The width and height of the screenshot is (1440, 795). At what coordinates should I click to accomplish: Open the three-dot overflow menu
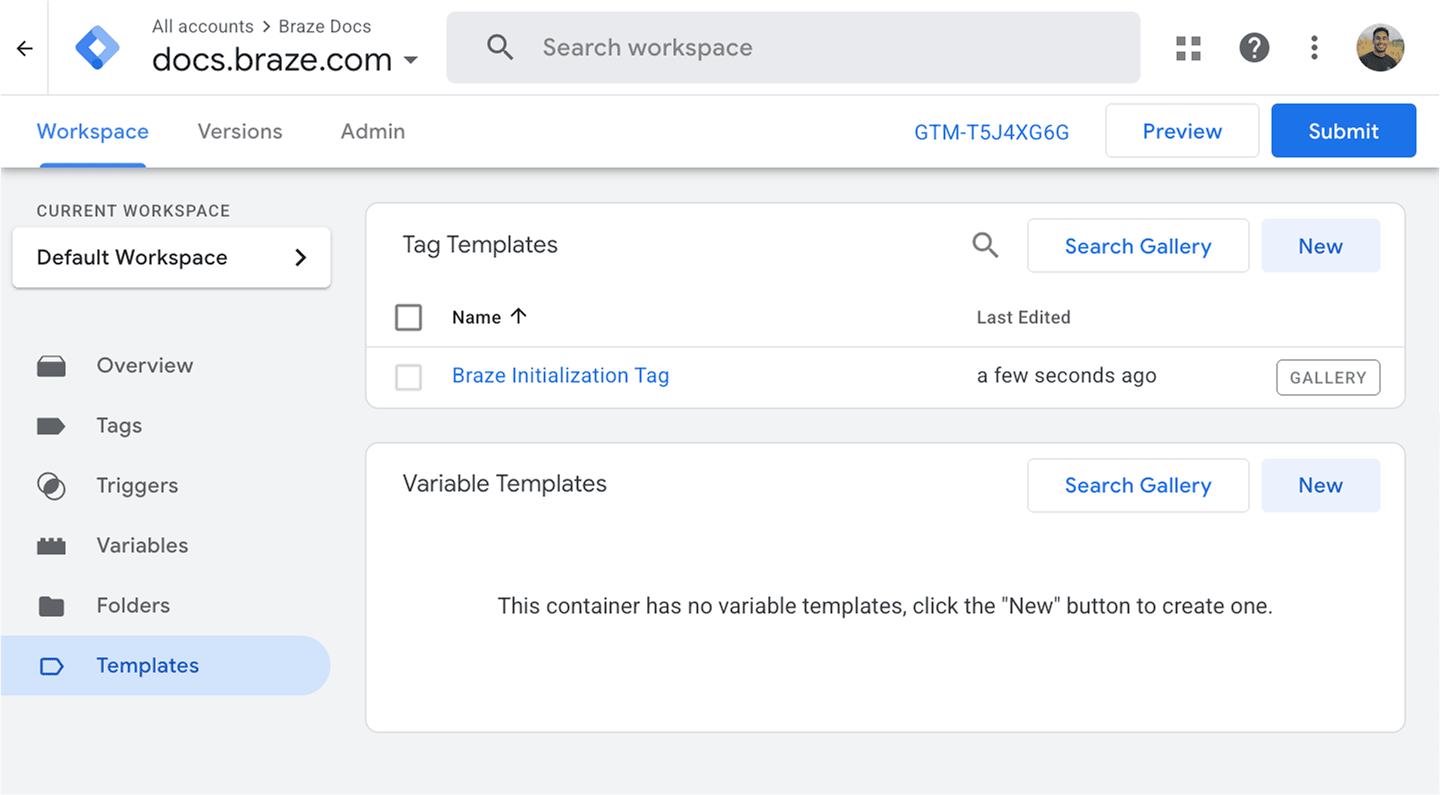click(x=1314, y=47)
